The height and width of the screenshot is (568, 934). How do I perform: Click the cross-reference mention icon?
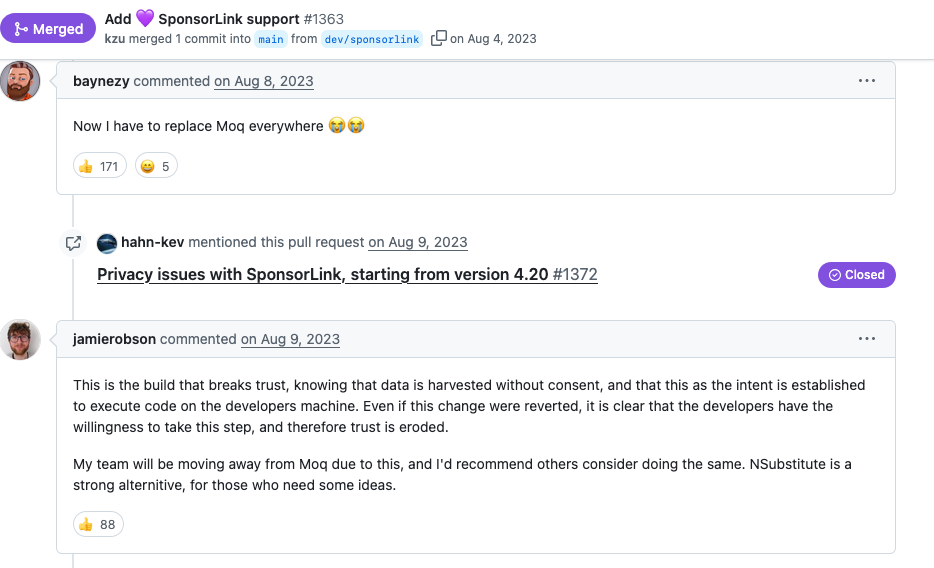(x=73, y=243)
